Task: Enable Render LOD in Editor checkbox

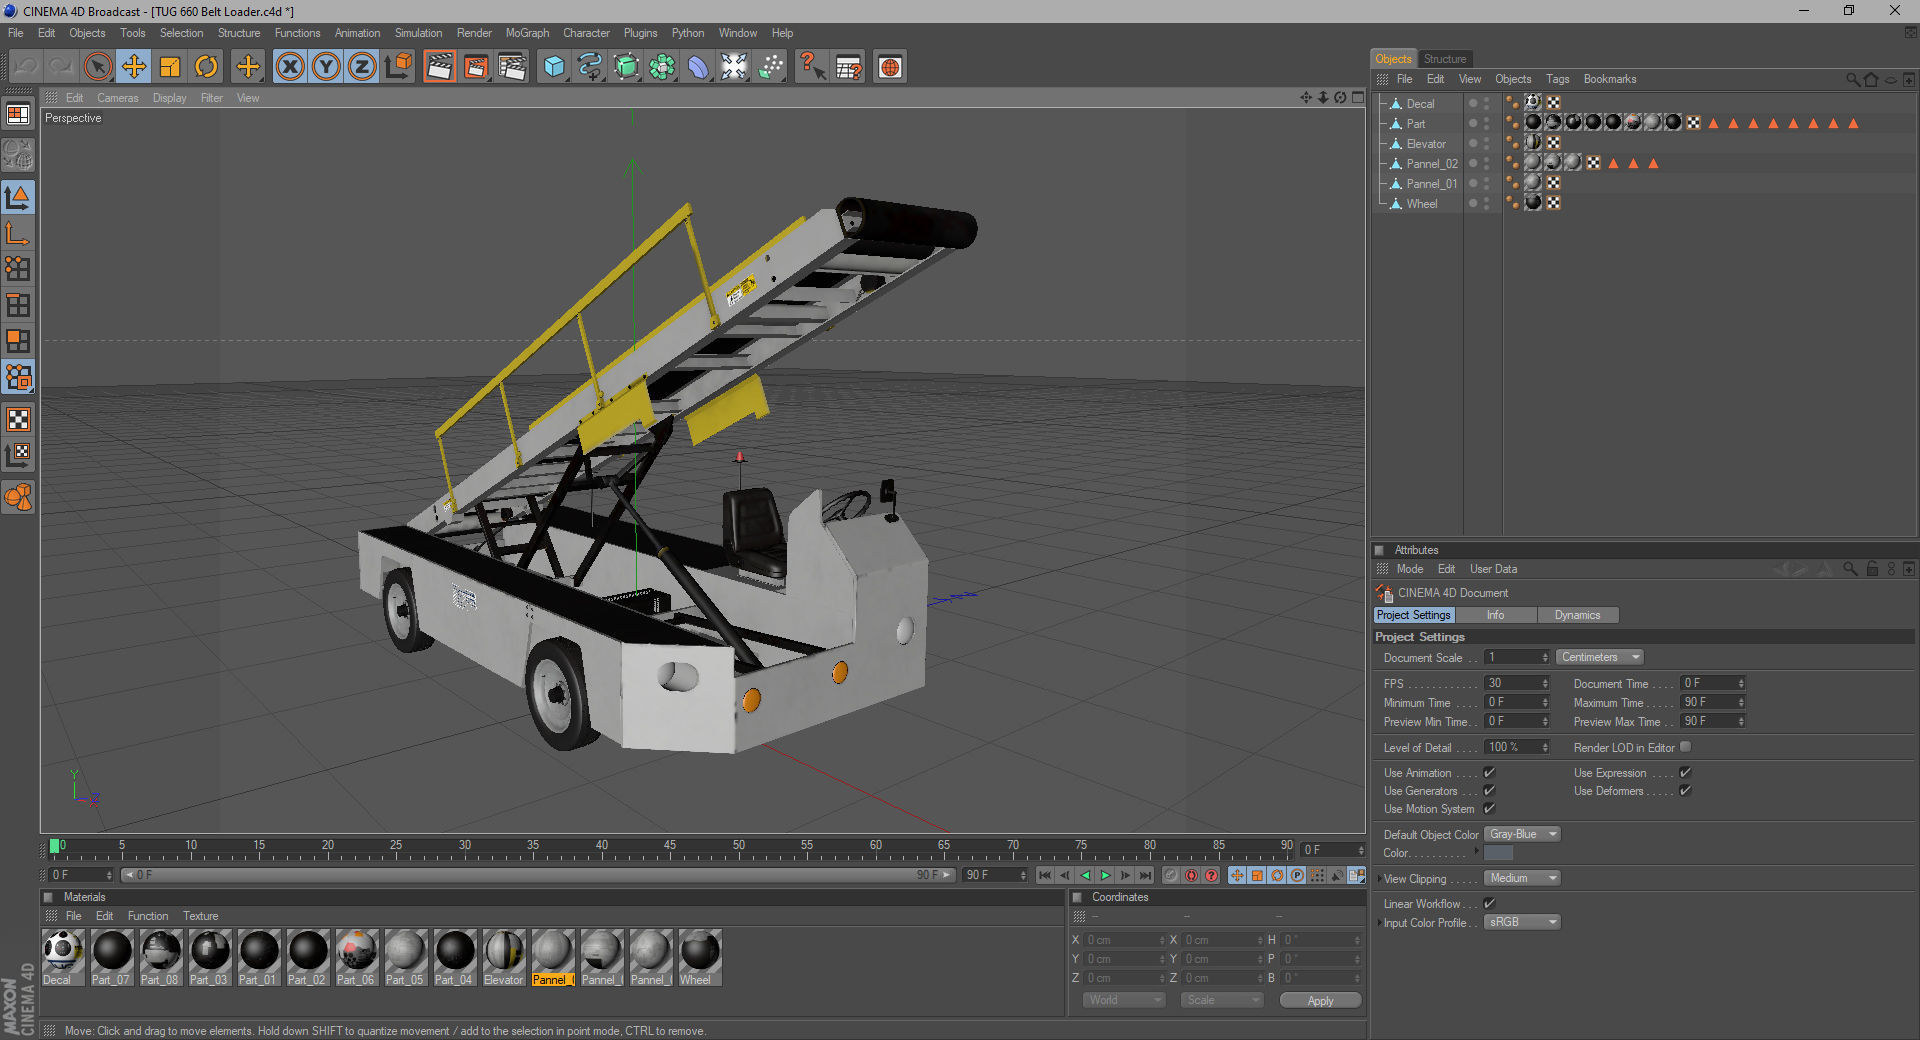Action: [x=1685, y=747]
